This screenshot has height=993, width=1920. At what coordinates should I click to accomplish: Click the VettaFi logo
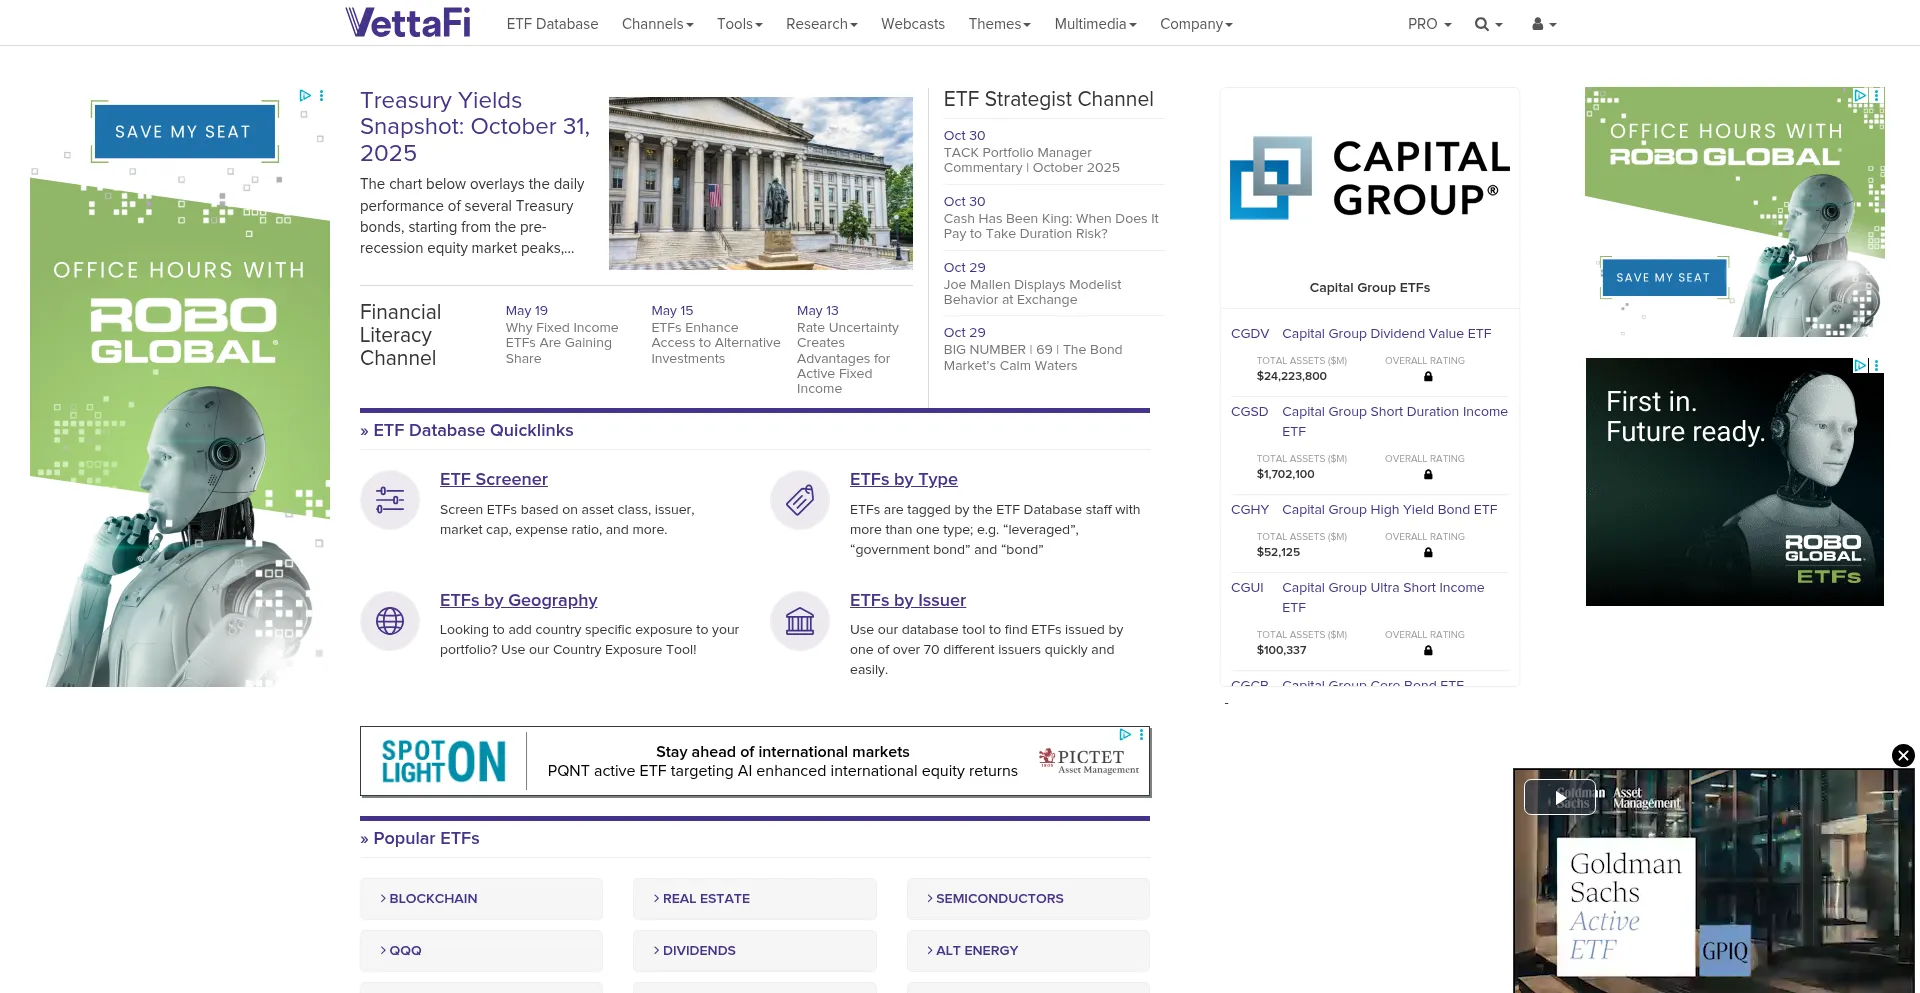coord(407,22)
